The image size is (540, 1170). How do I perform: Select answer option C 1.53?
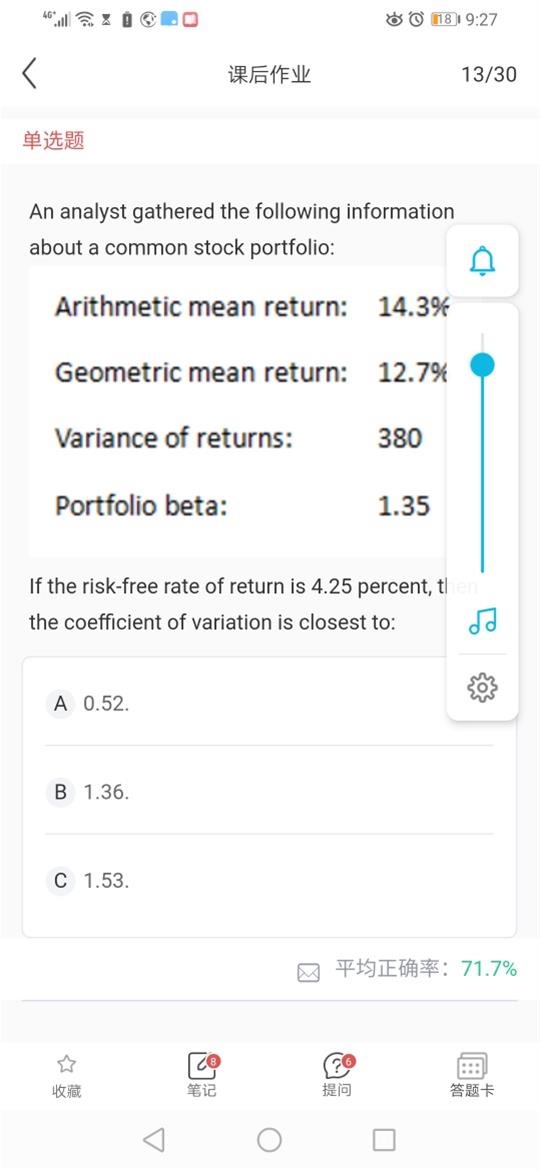click(269, 880)
